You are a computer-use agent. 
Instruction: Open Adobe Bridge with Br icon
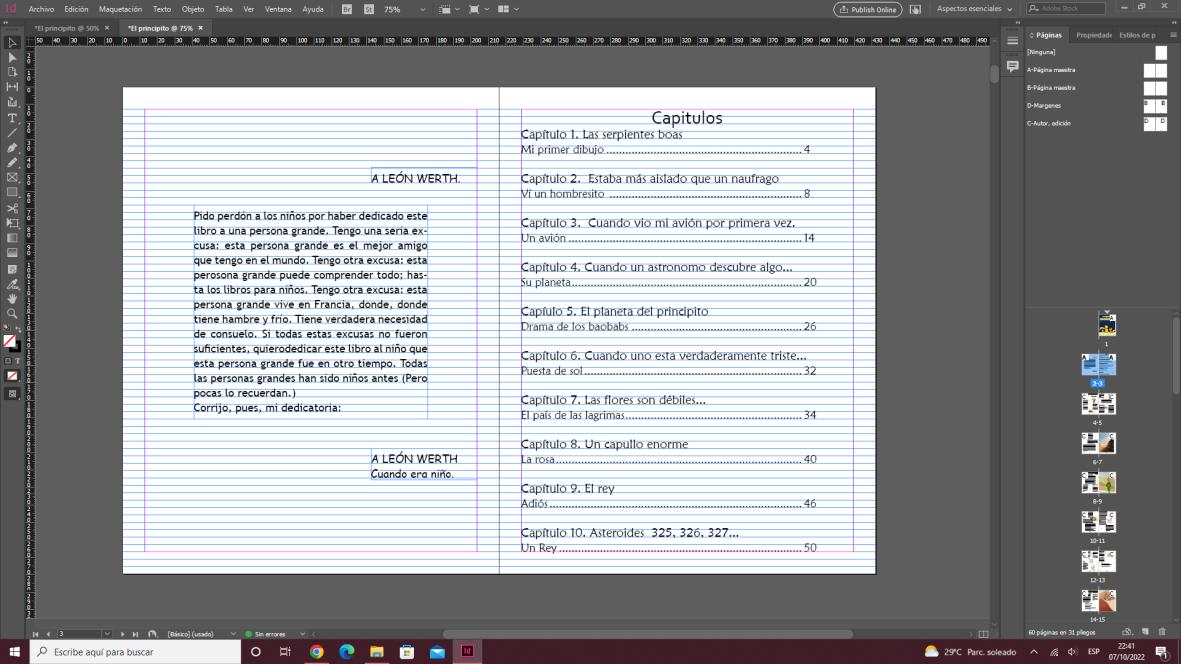pyautogui.click(x=346, y=9)
